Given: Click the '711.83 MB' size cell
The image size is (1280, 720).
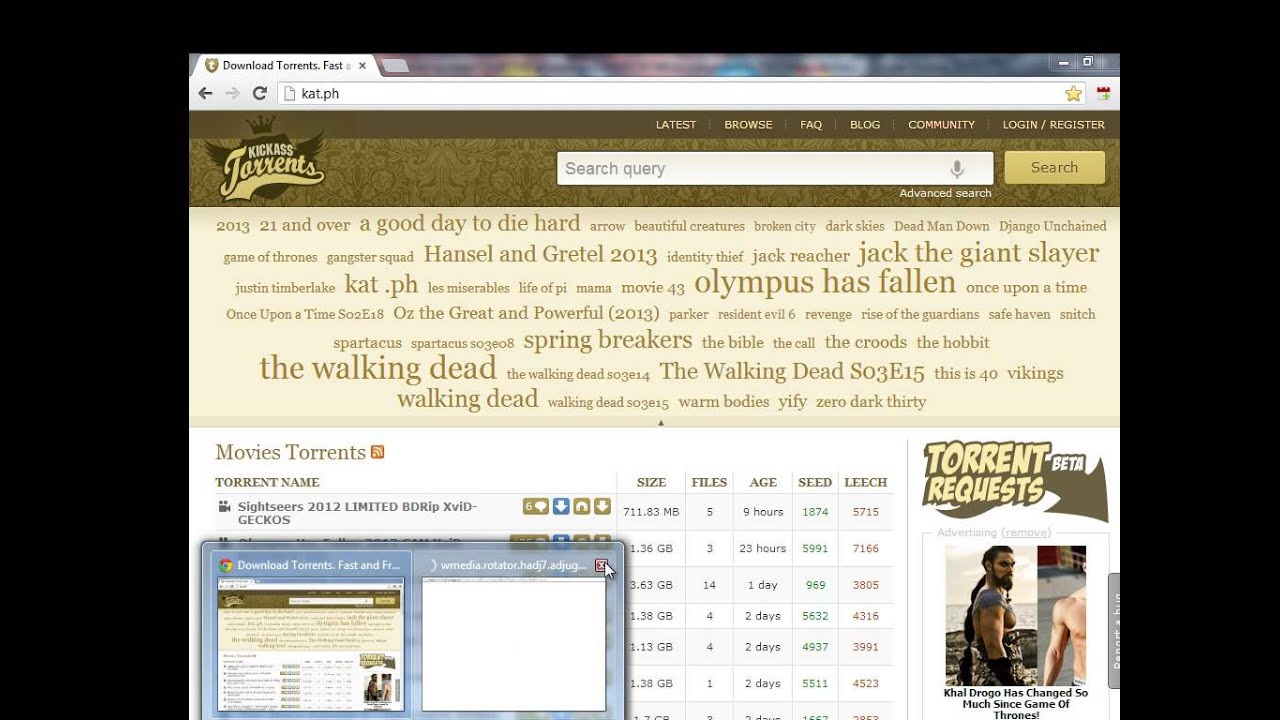Looking at the screenshot, I should 651,512.
